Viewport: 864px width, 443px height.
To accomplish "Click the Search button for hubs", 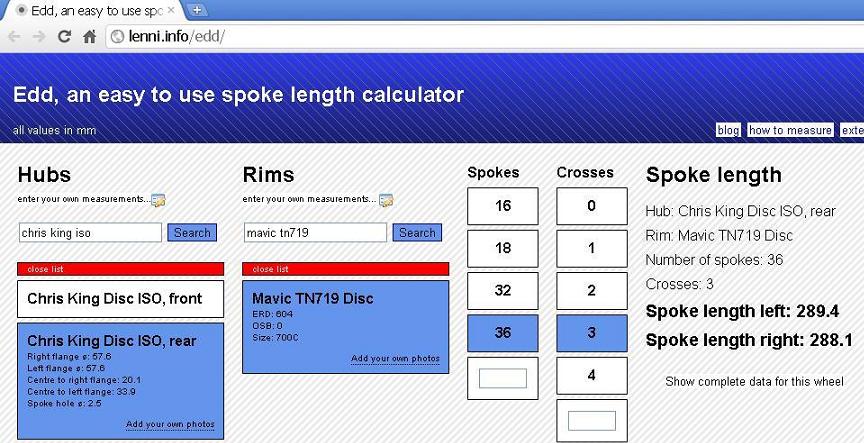I will pos(192,233).
